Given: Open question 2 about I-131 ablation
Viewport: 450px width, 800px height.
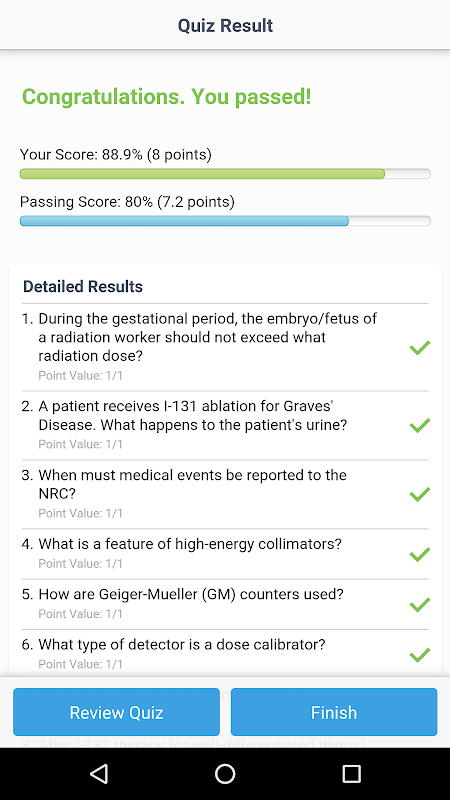Looking at the screenshot, I should 225,425.
